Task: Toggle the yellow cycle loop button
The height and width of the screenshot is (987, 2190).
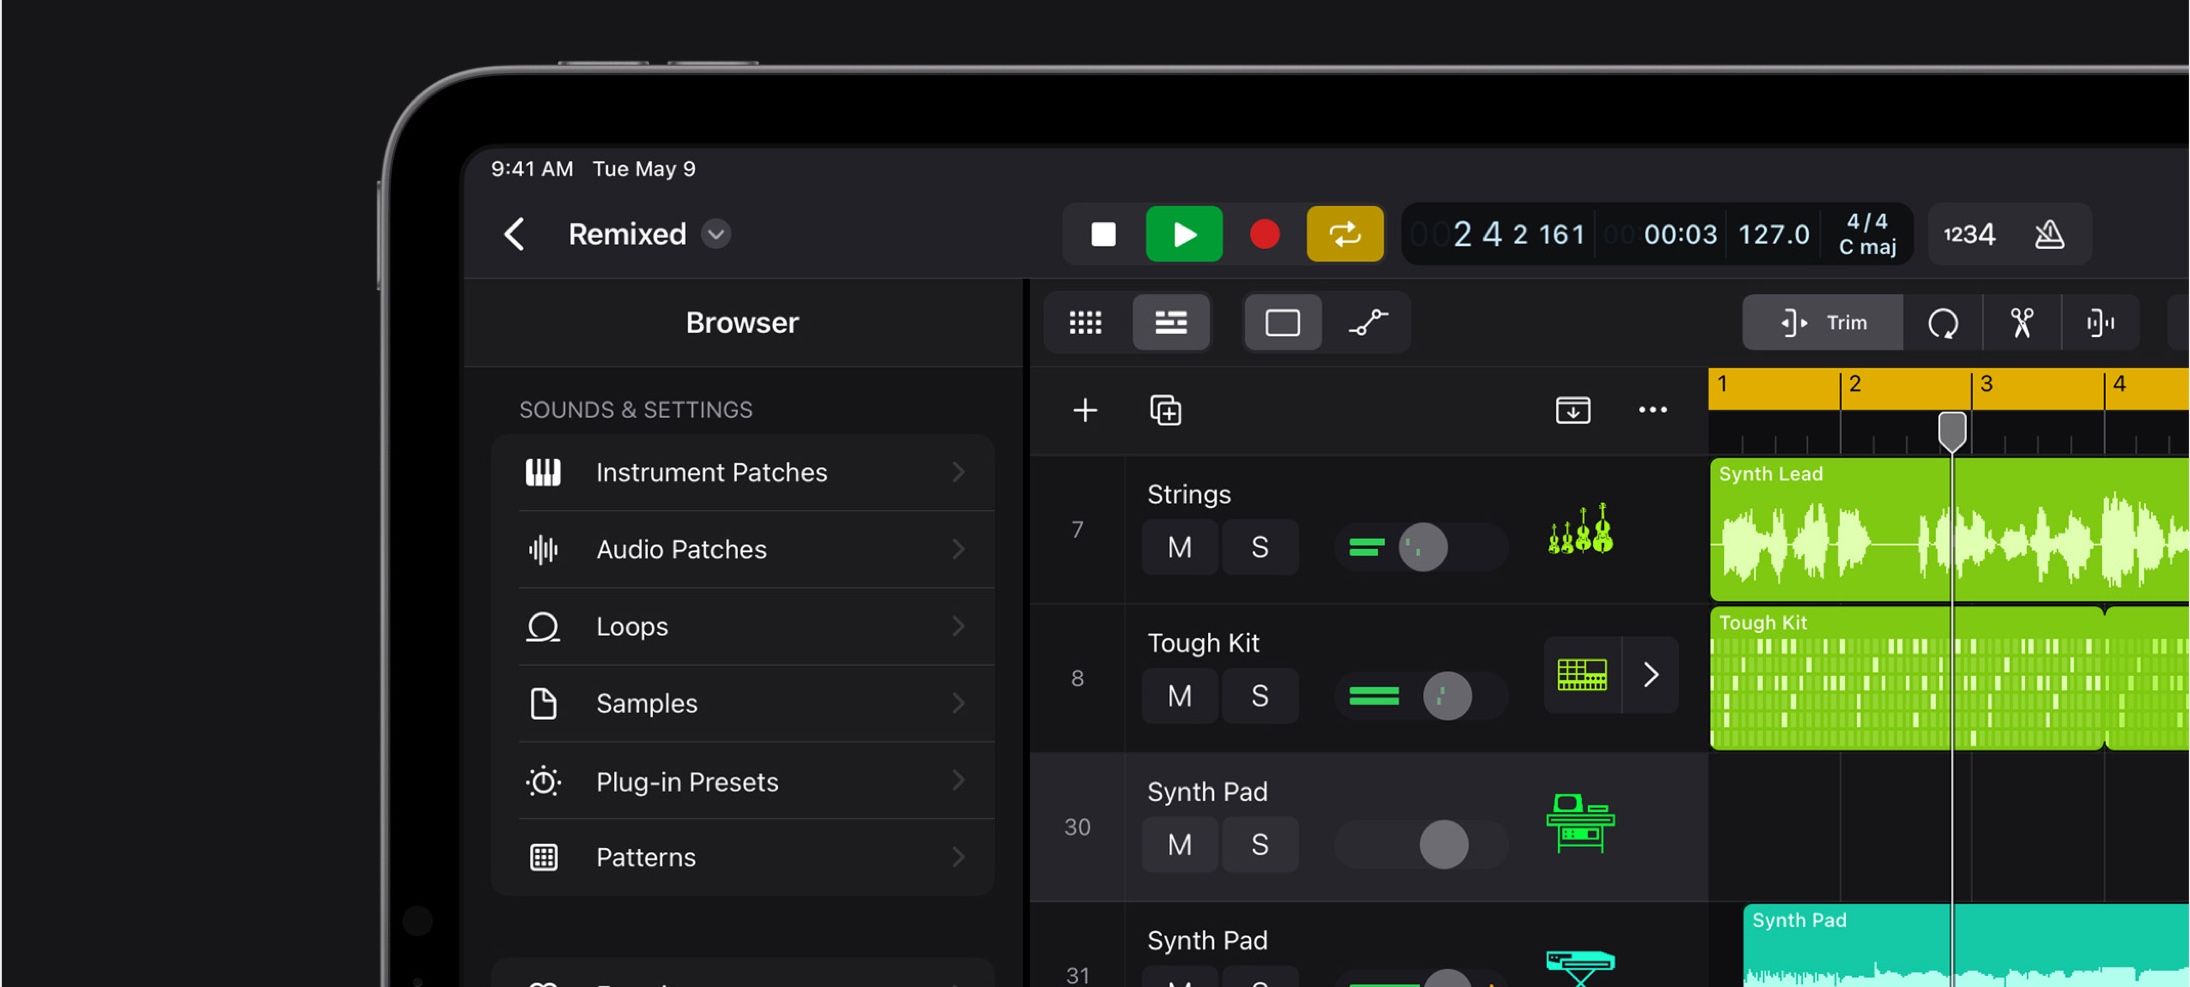Action: pyautogui.click(x=1345, y=234)
